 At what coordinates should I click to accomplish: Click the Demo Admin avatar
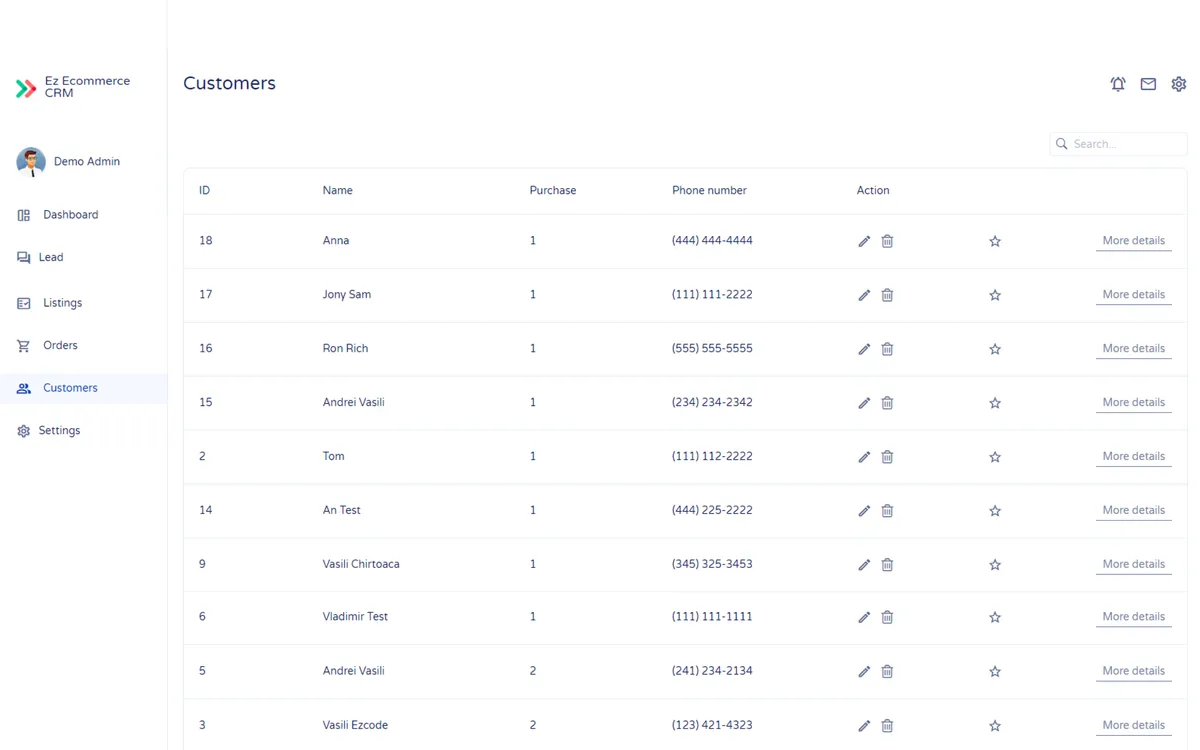pyautogui.click(x=31, y=162)
